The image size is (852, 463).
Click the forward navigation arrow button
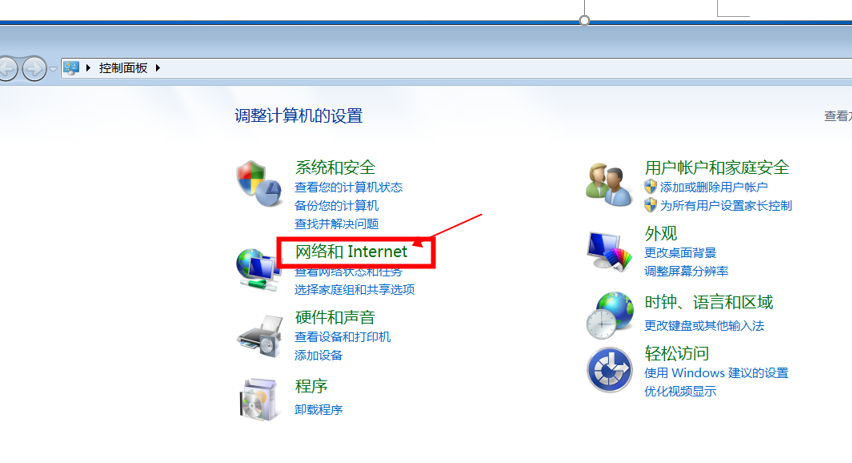34,69
